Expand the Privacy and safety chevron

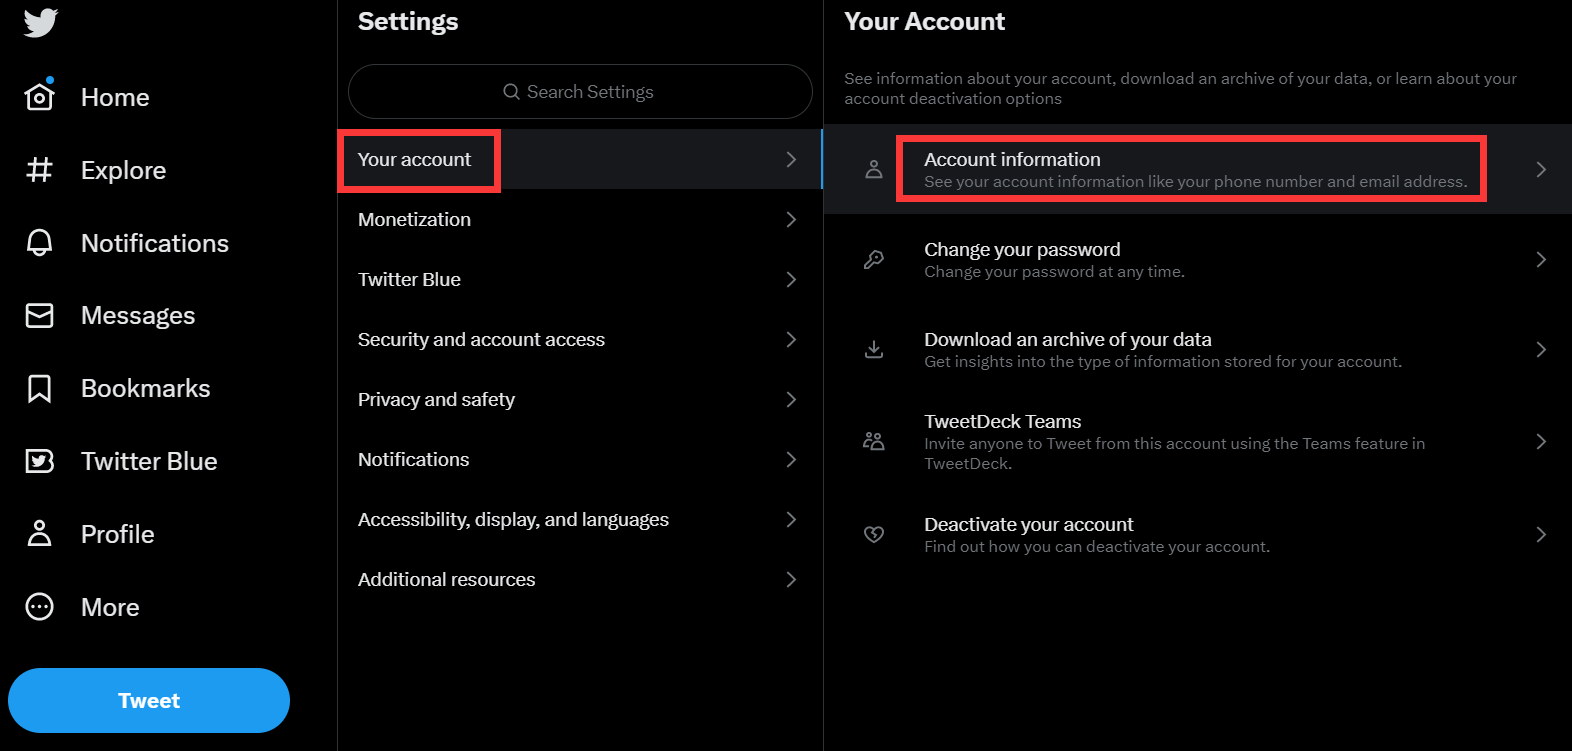[x=791, y=400]
